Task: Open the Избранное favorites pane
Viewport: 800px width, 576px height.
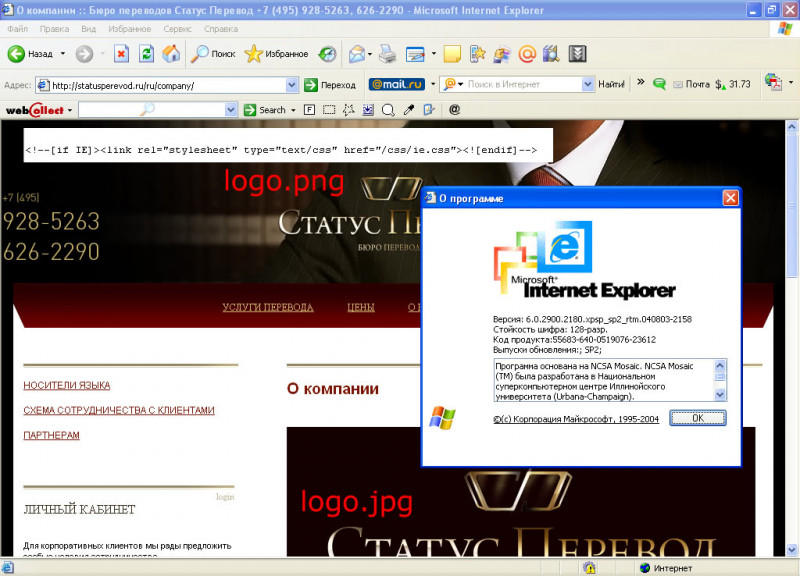Action: [x=276, y=54]
